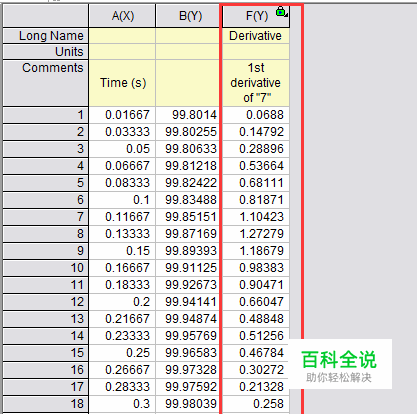Screen dimensions: 417x414
Task: Click cell with value 99.82422
Action: (189, 183)
